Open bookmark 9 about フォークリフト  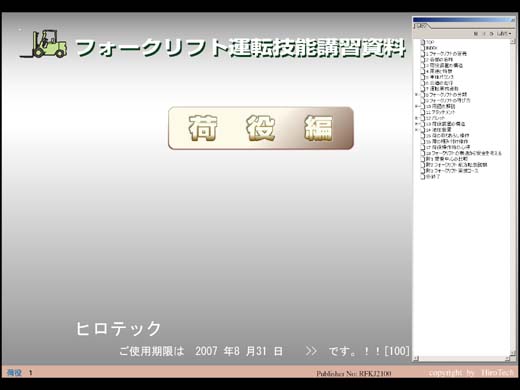point(448,100)
